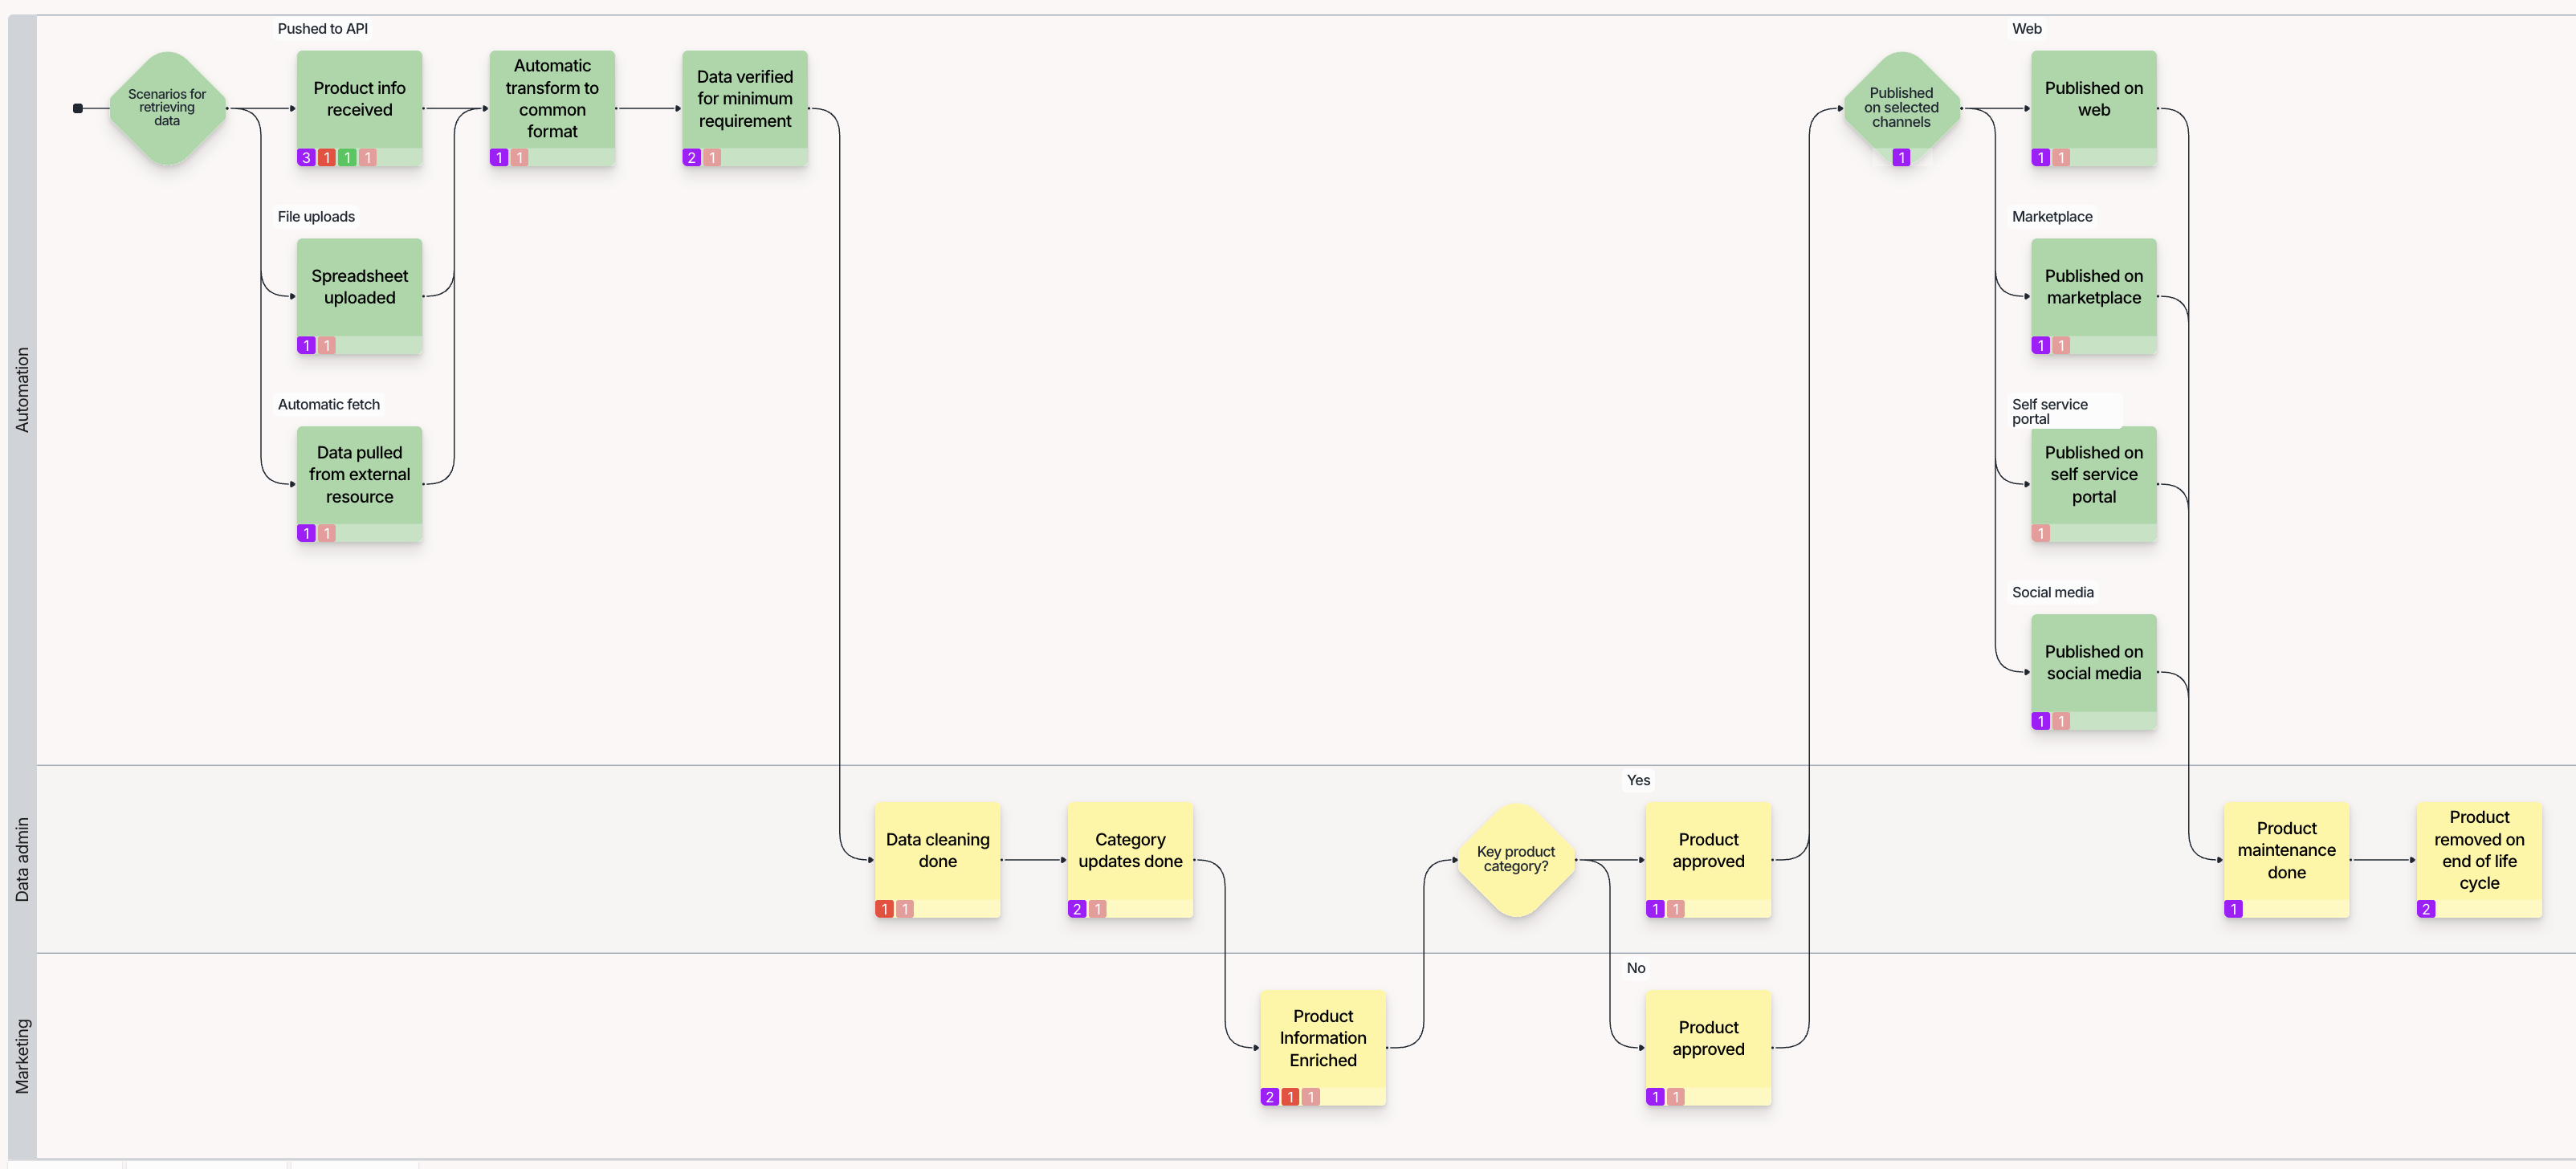Click purple badge on Data pulled node
This screenshot has width=2576, height=1169.
coord(306,533)
